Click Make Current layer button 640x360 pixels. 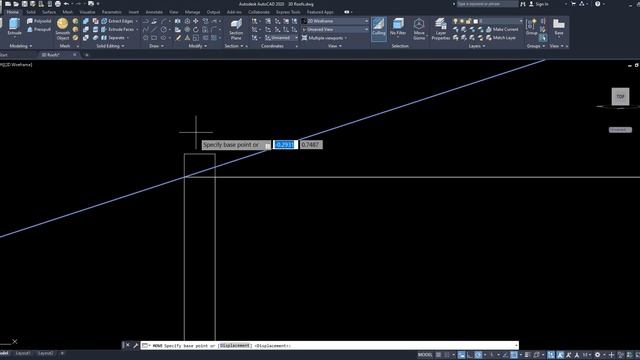502,29
